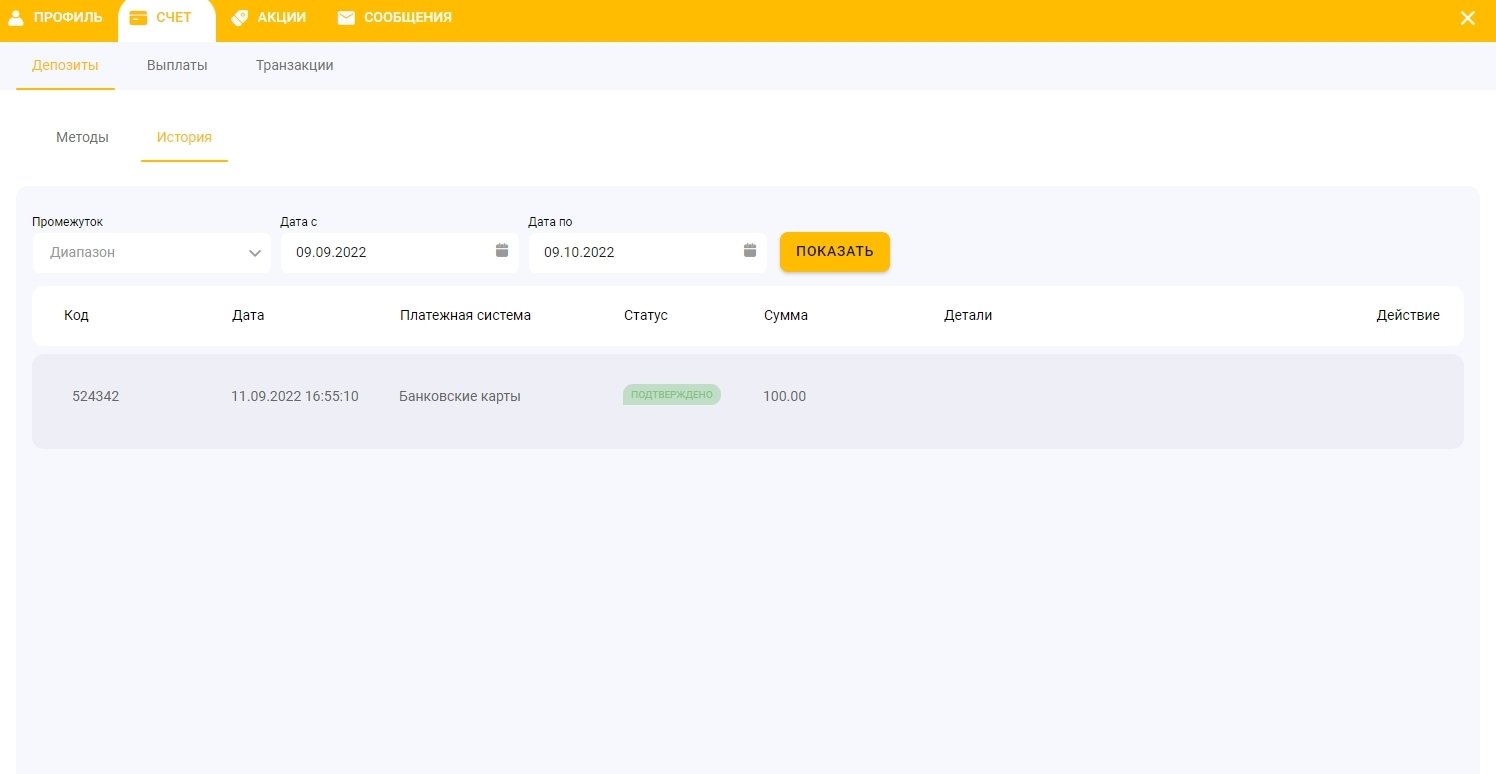This screenshot has height=774, width=1496.
Task: Close the account panel with X
Action: click(x=1467, y=18)
